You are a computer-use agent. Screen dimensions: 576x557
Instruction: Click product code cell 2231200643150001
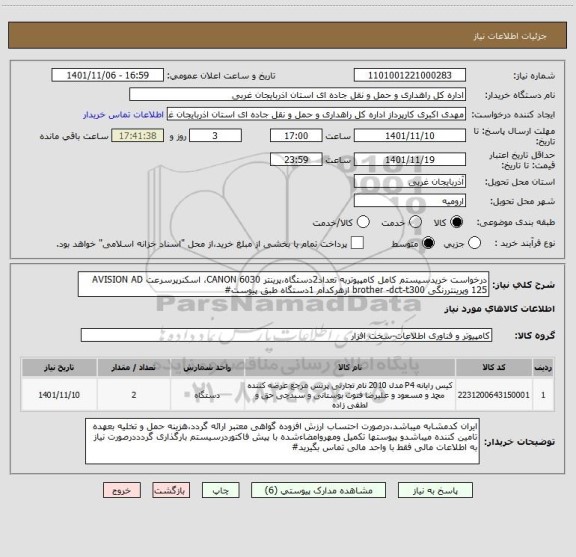pyautogui.click(x=494, y=395)
